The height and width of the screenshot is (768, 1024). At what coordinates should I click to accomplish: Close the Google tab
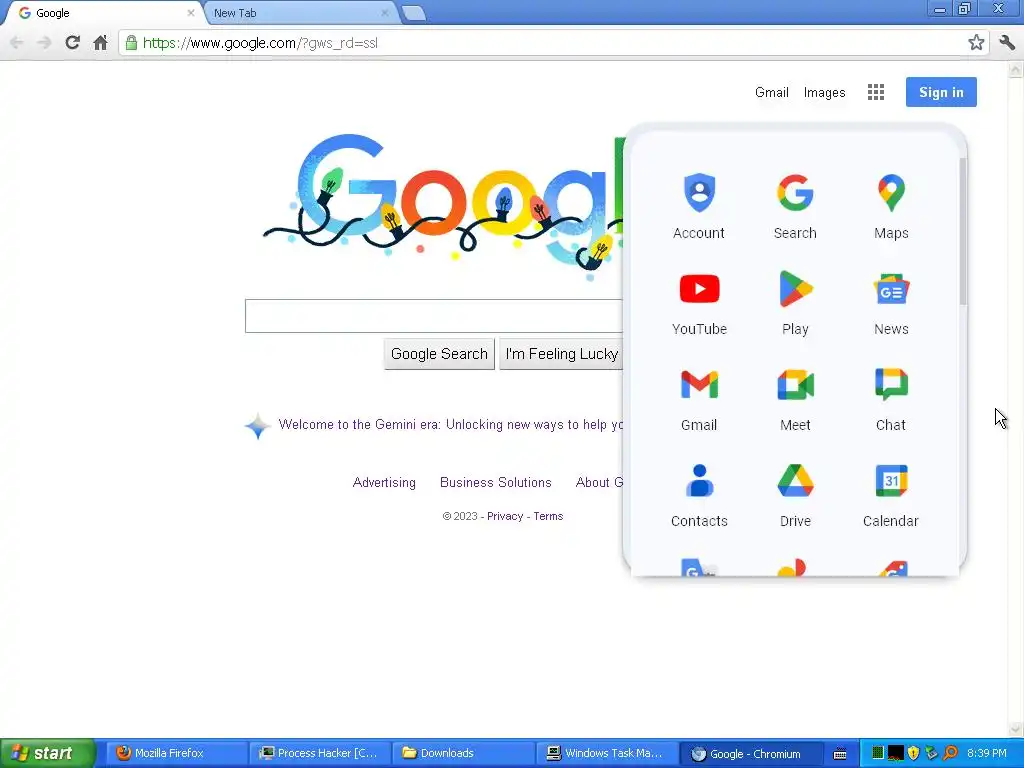[191, 13]
